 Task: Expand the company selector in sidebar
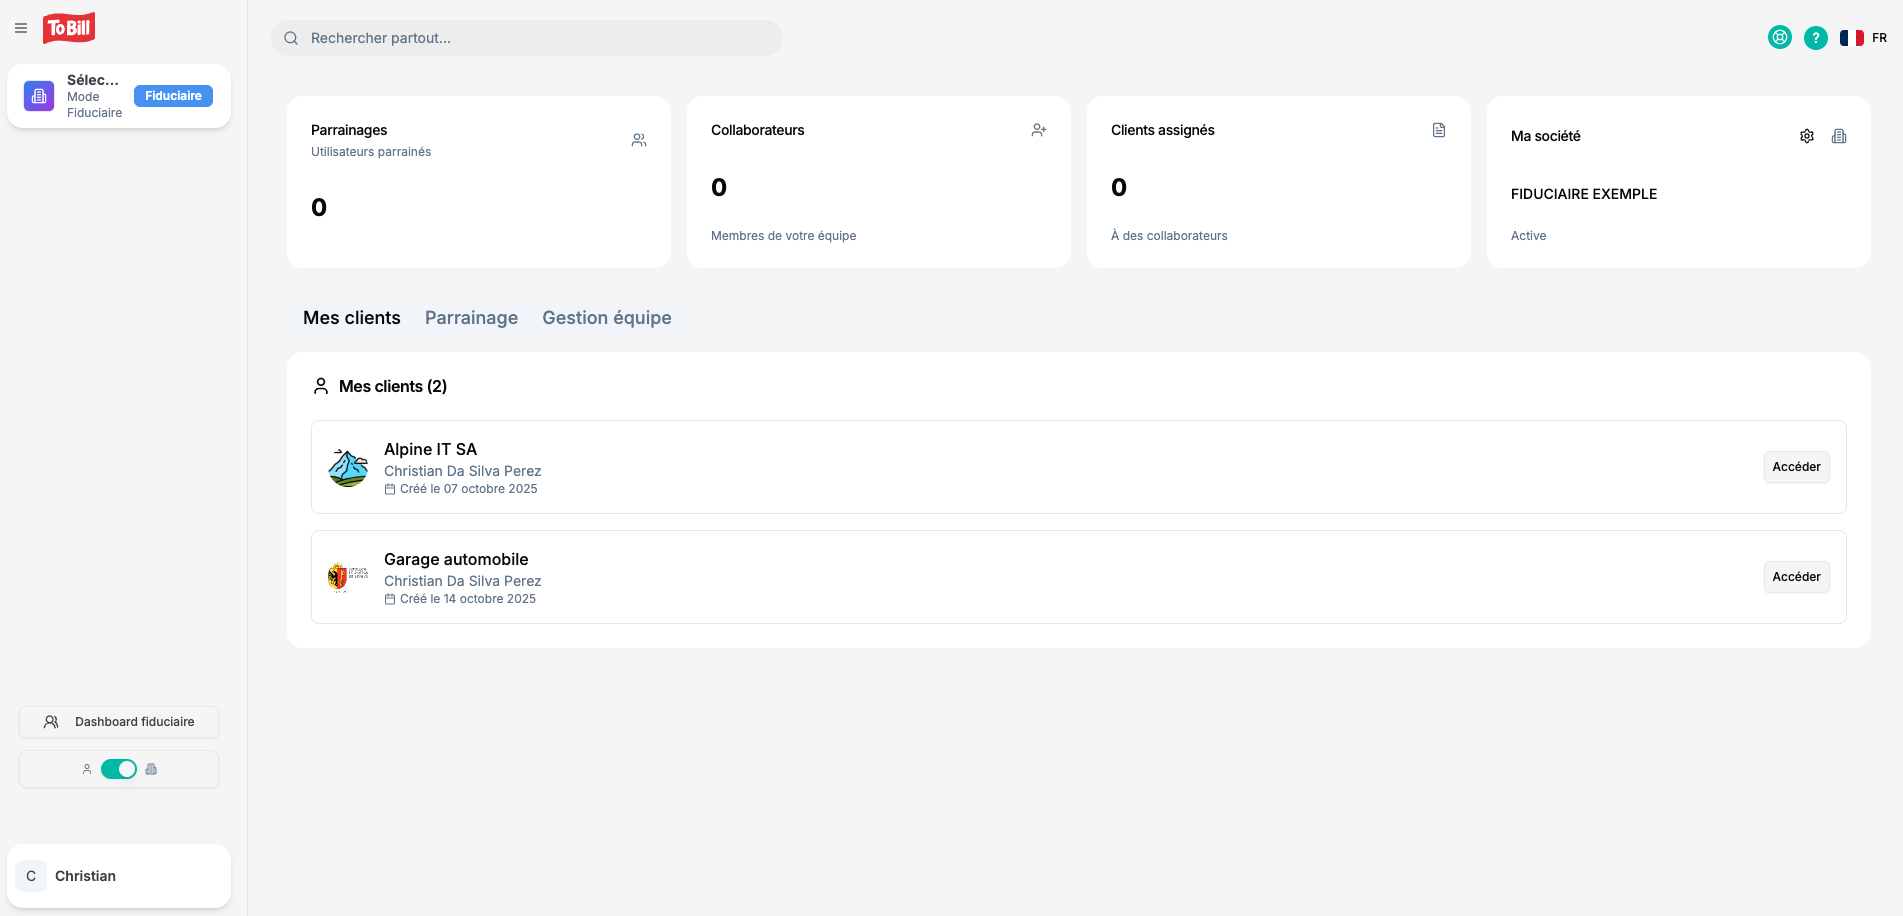[x=118, y=96]
